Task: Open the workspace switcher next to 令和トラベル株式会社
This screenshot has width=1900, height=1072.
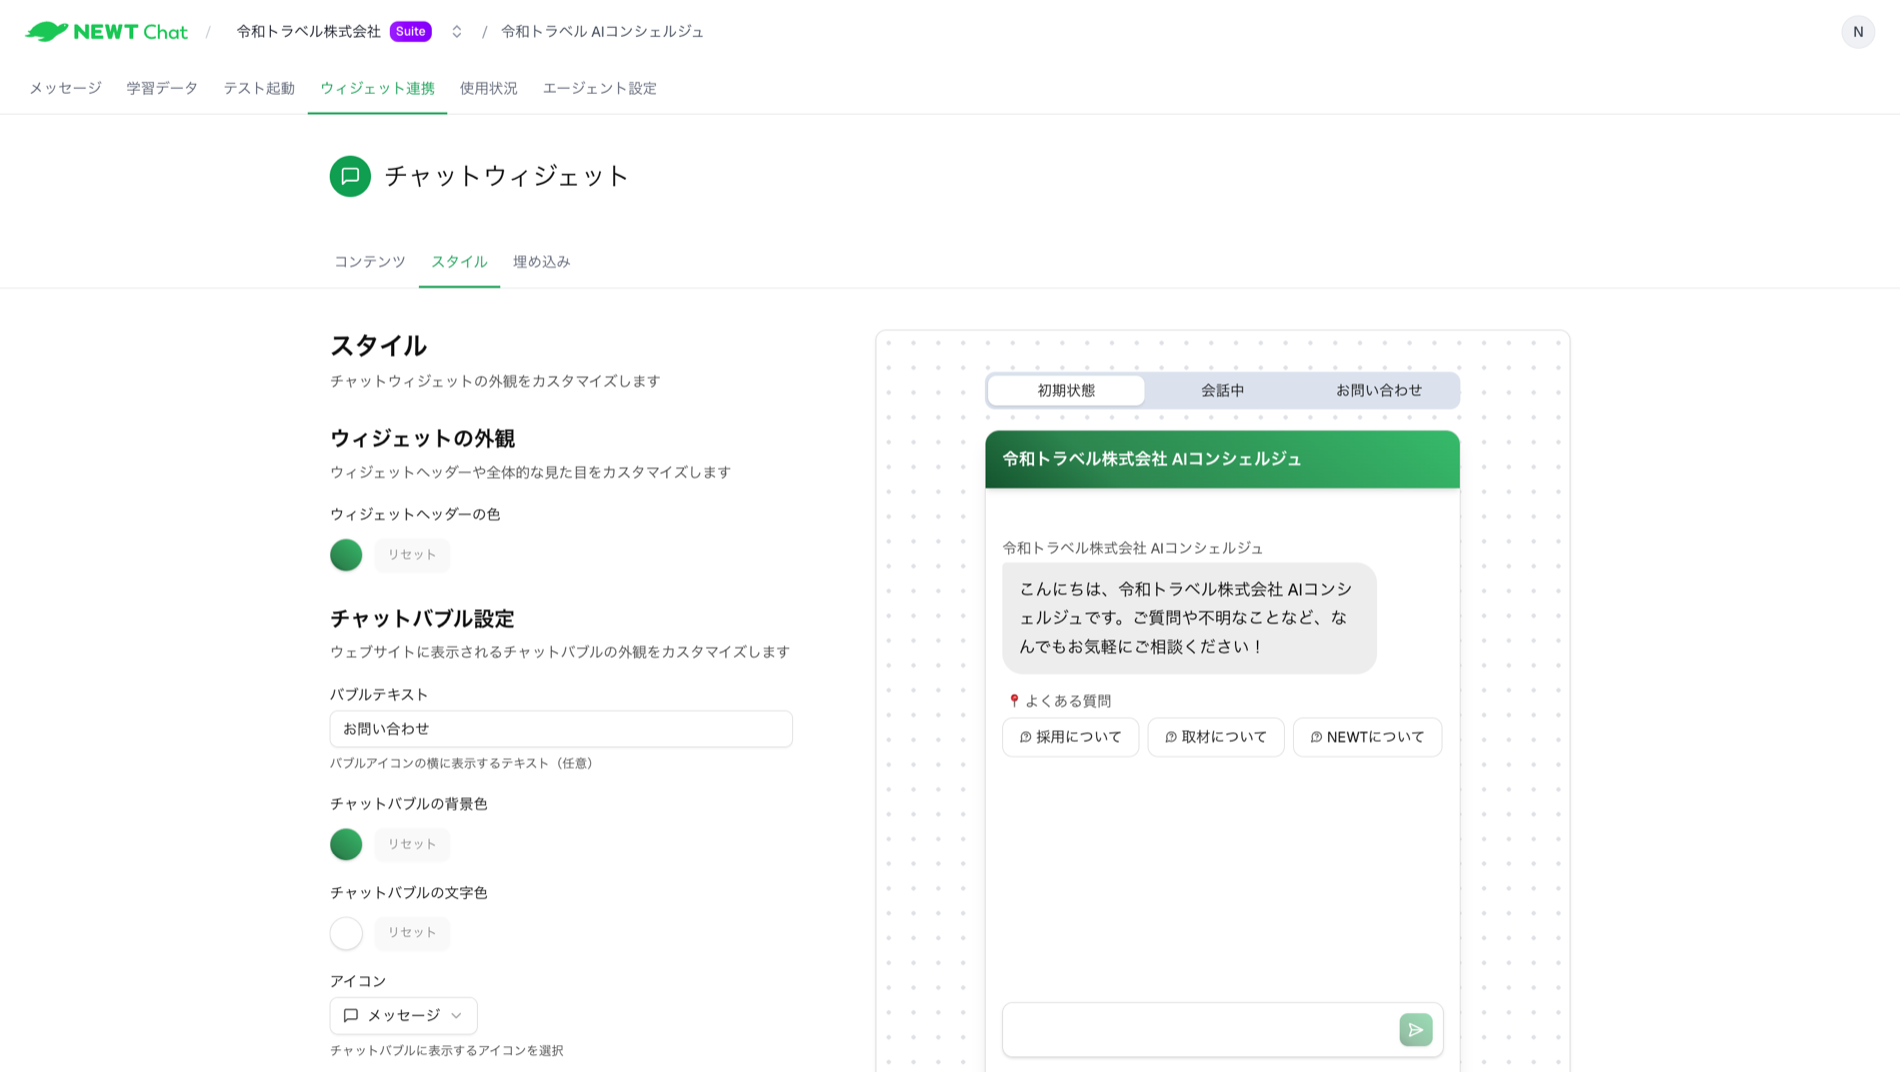Action: pos(455,31)
